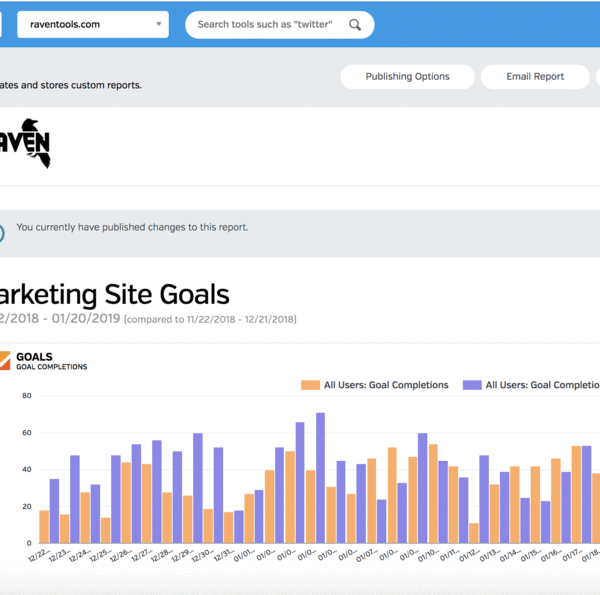Click the purple legend swatch for Goal Completions
600x595 pixels.
470,385
